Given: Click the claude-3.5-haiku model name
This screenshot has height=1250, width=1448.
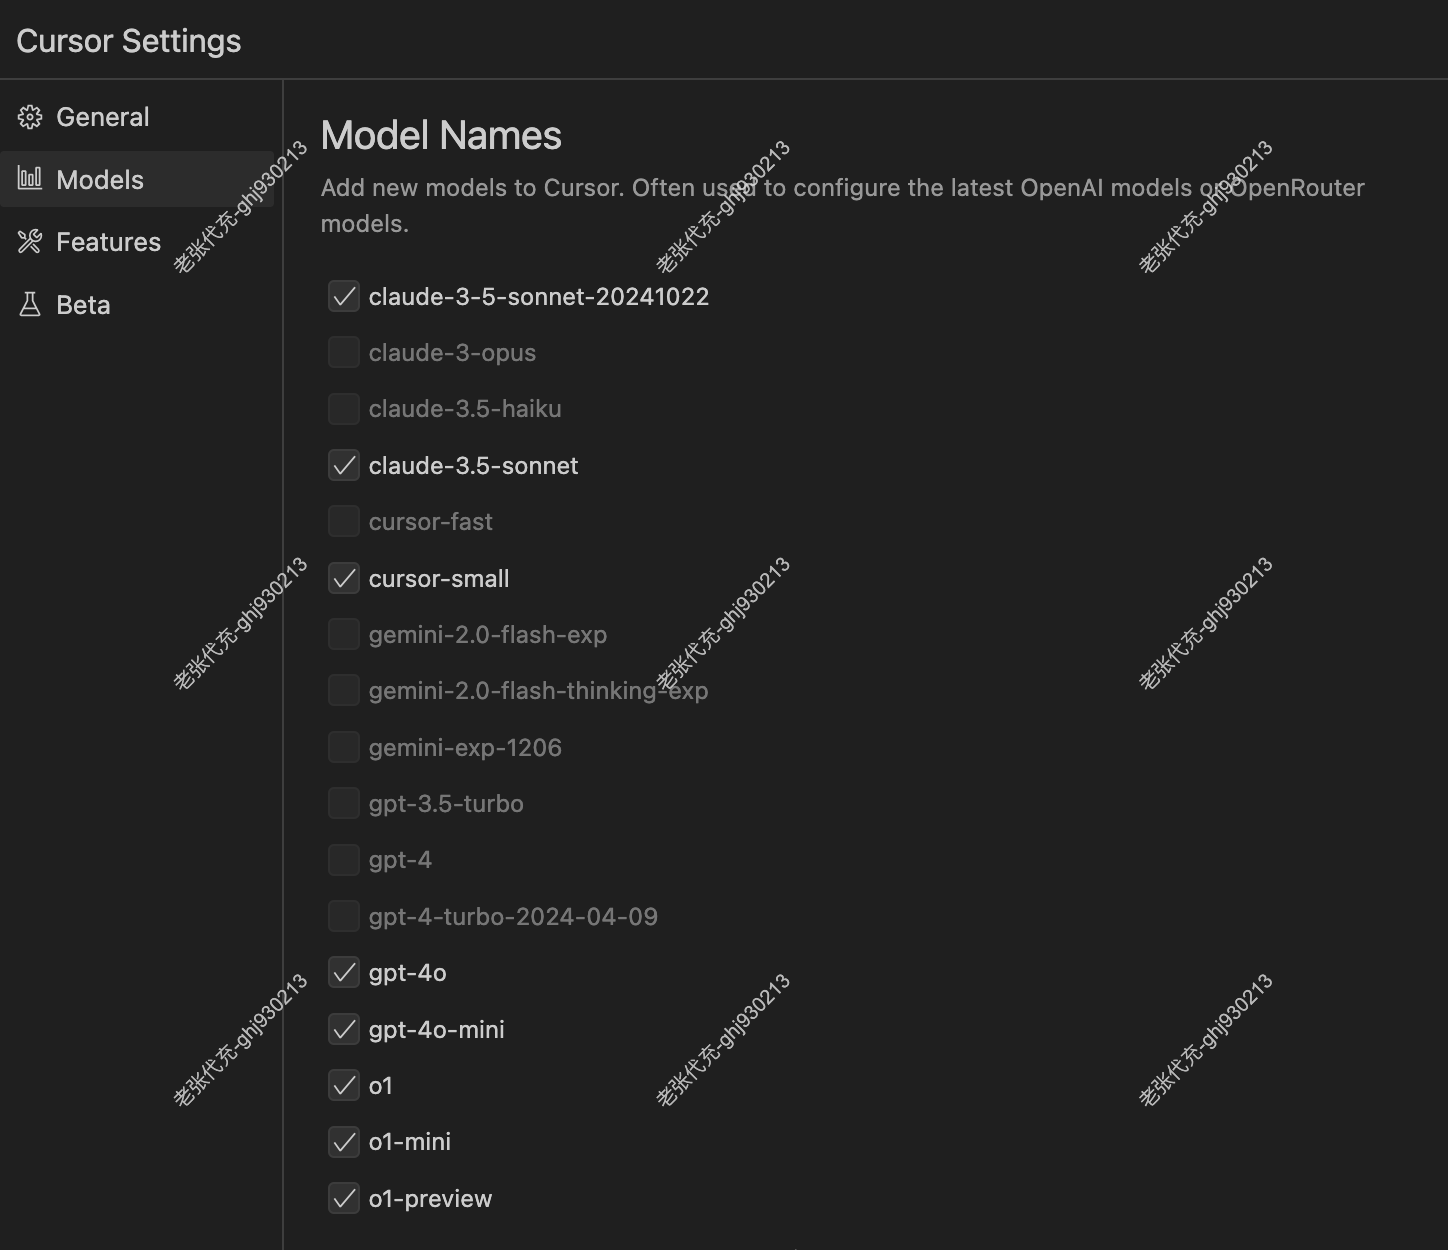Looking at the screenshot, I should point(465,408).
